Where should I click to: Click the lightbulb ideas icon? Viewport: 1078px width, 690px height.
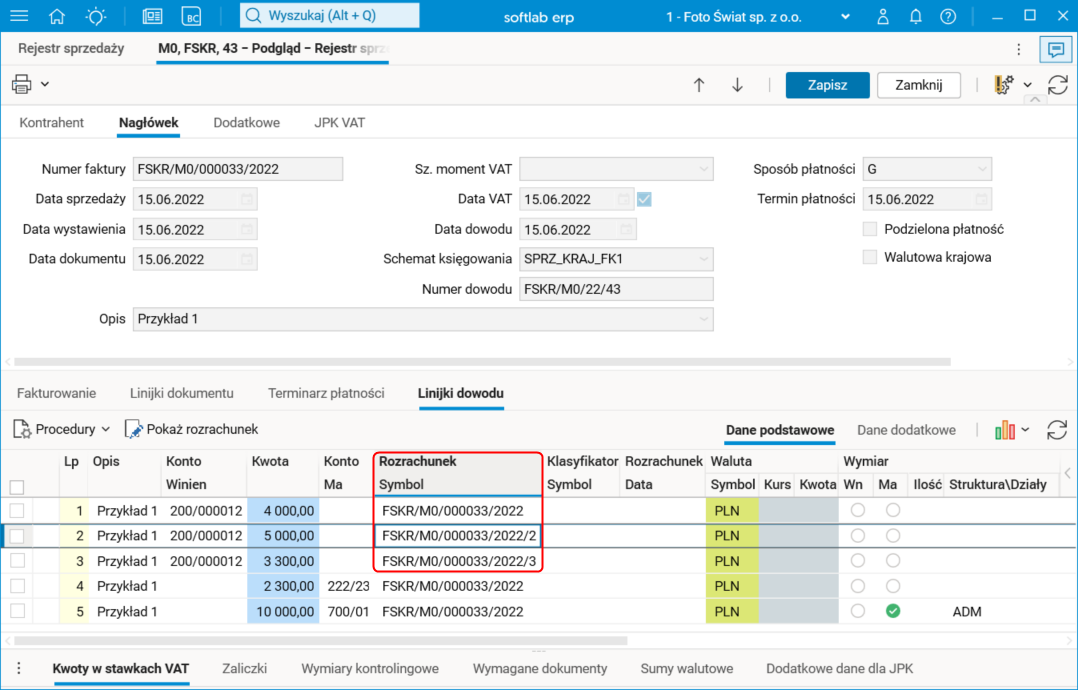96,16
